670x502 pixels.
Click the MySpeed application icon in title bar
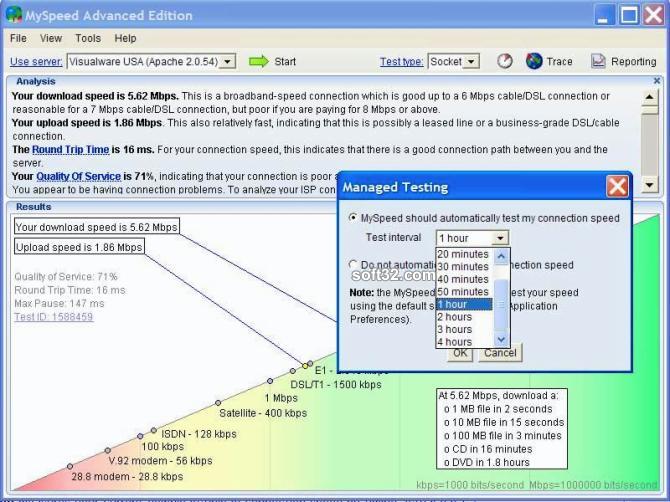pyautogui.click(x=14, y=15)
